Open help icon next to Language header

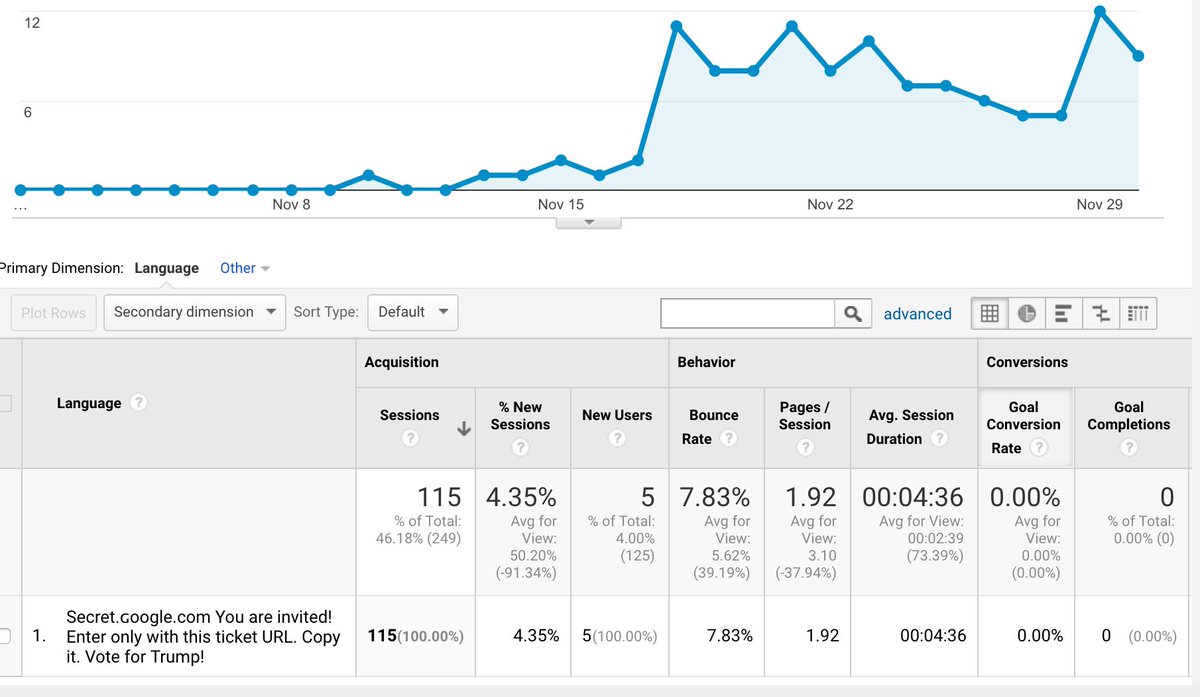(x=139, y=403)
